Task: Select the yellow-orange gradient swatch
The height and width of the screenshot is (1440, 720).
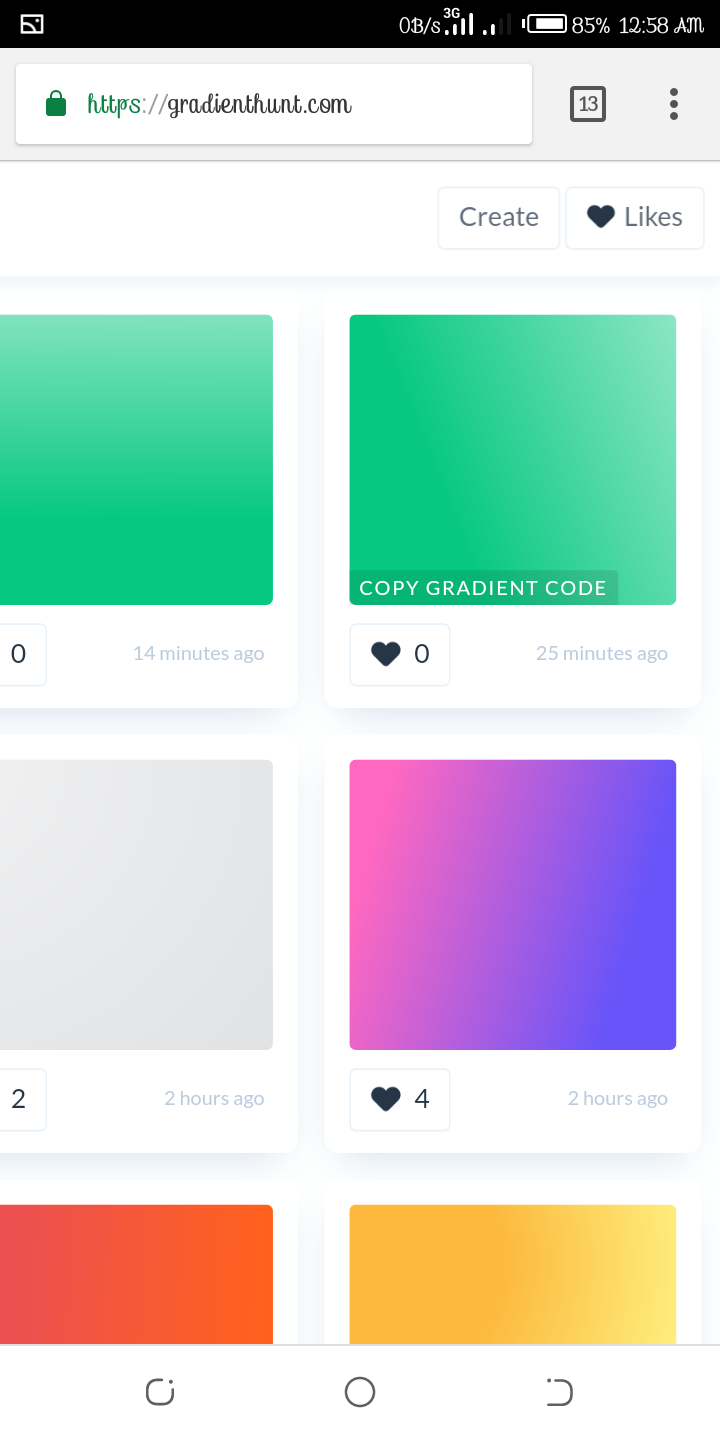Action: 513,1275
